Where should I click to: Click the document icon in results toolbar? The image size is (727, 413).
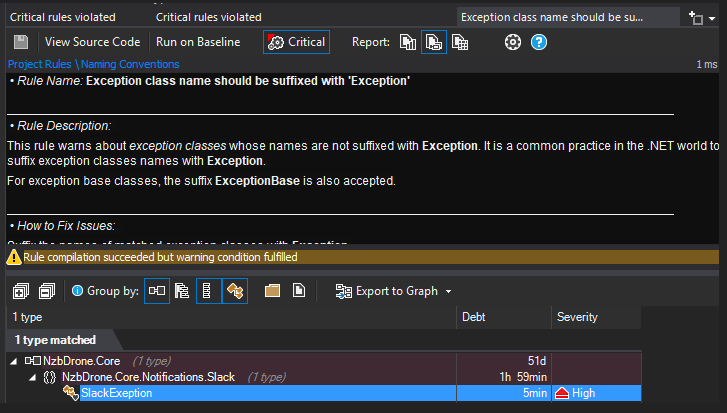coord(299,291)
